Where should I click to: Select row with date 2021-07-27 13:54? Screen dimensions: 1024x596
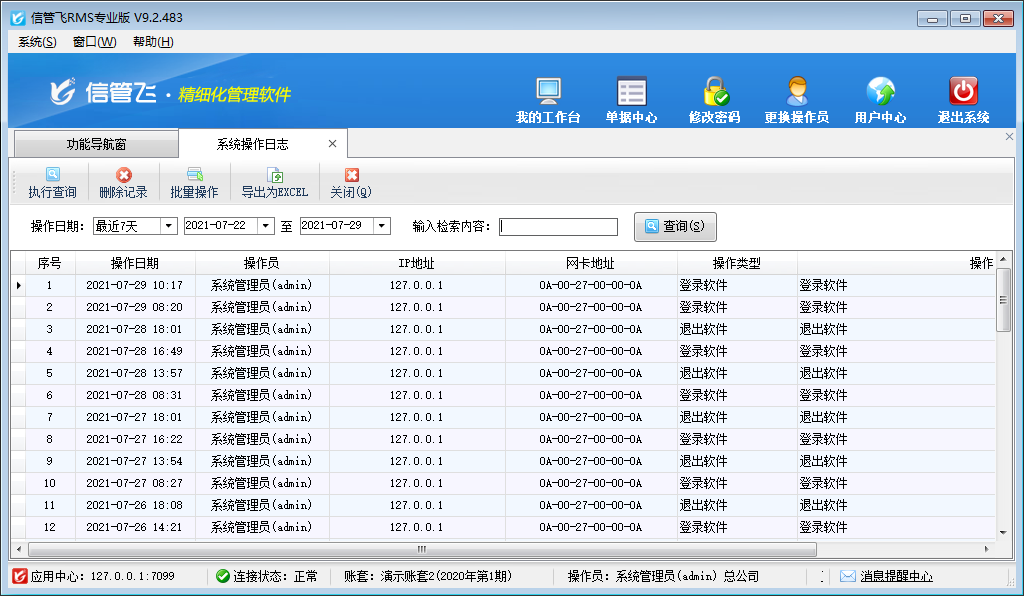(504, 461)
